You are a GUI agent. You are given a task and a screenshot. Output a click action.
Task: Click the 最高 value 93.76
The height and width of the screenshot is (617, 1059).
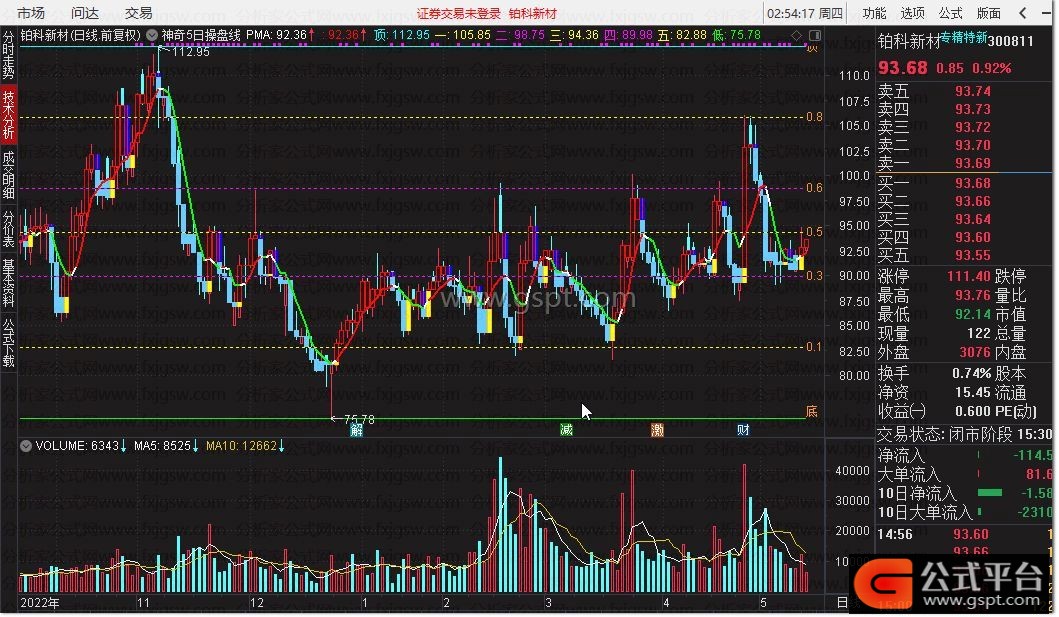click(x=973, y=296)
